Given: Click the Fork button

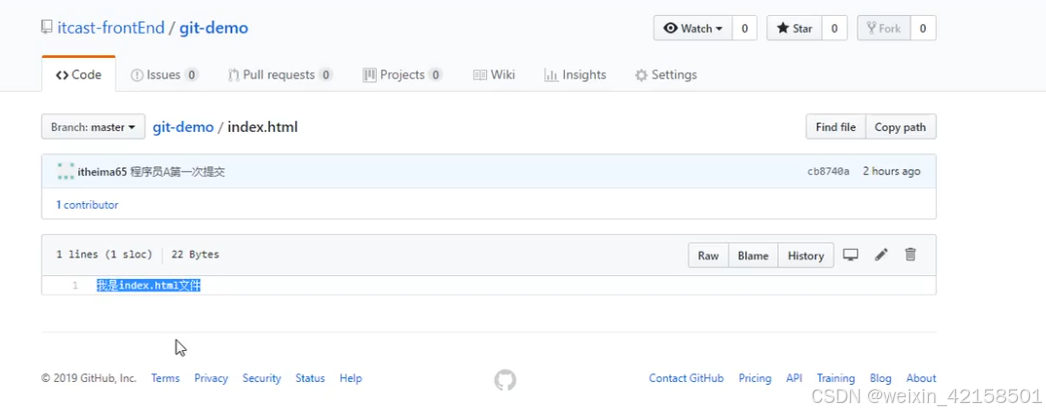Looking at the screenshot, I should click(x=883, y=28).
